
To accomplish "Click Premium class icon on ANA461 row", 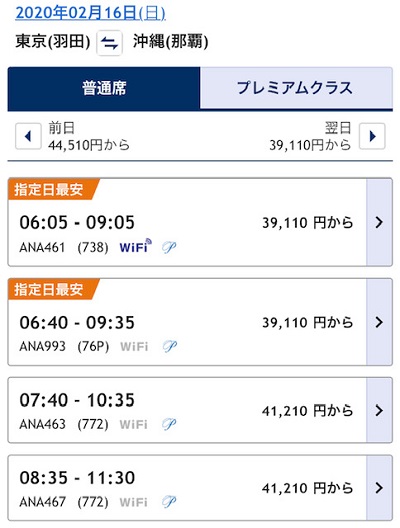I will 169,247.
